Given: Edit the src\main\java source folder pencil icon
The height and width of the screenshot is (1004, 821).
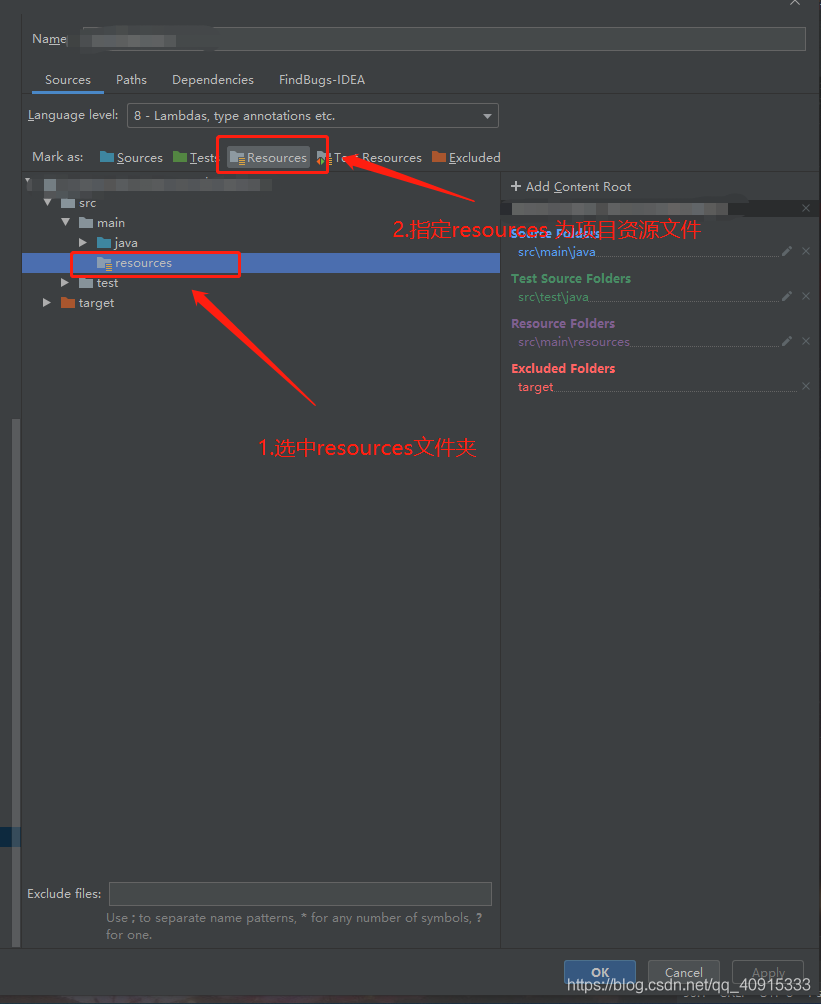Looking at the screenshot, I should click(x=788, y=252).
